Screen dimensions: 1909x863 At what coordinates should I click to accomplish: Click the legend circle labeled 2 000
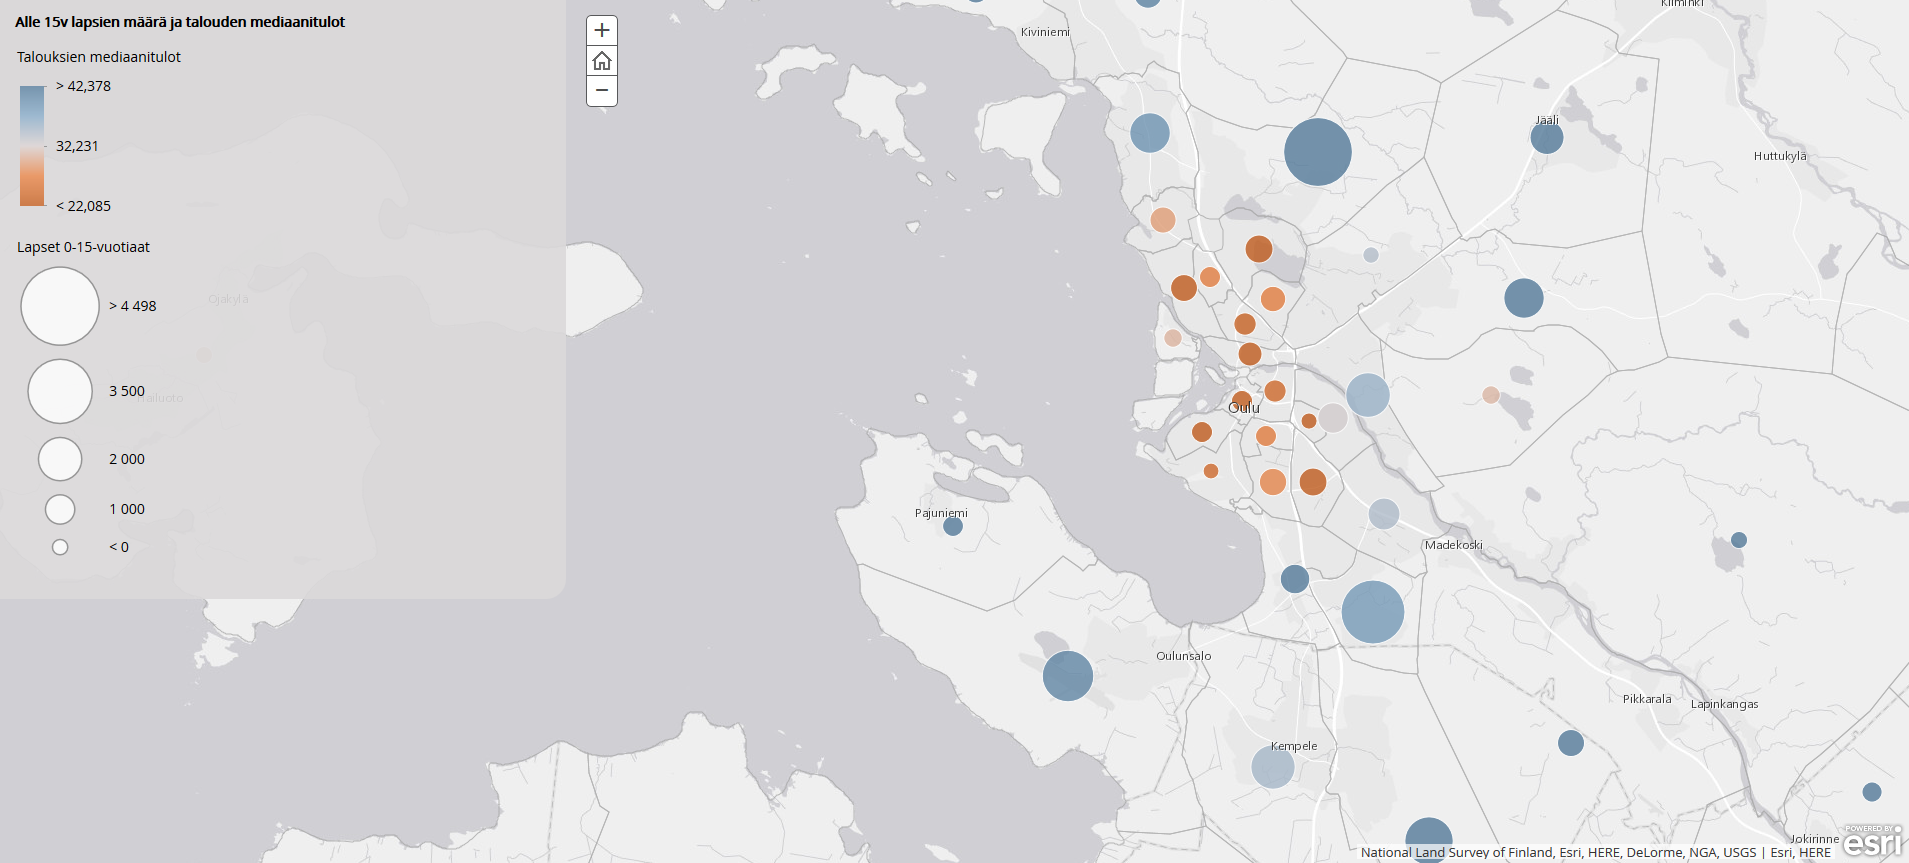click(60, 459)
